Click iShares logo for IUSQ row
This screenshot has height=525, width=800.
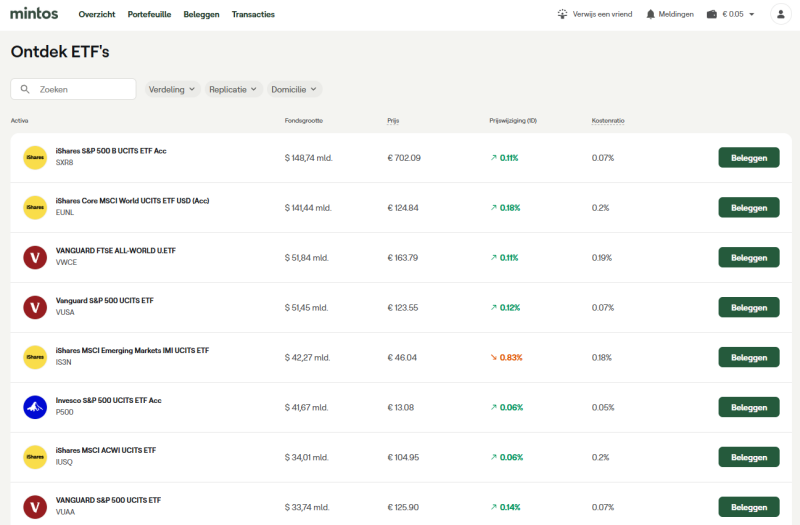(x=35, y=457)
